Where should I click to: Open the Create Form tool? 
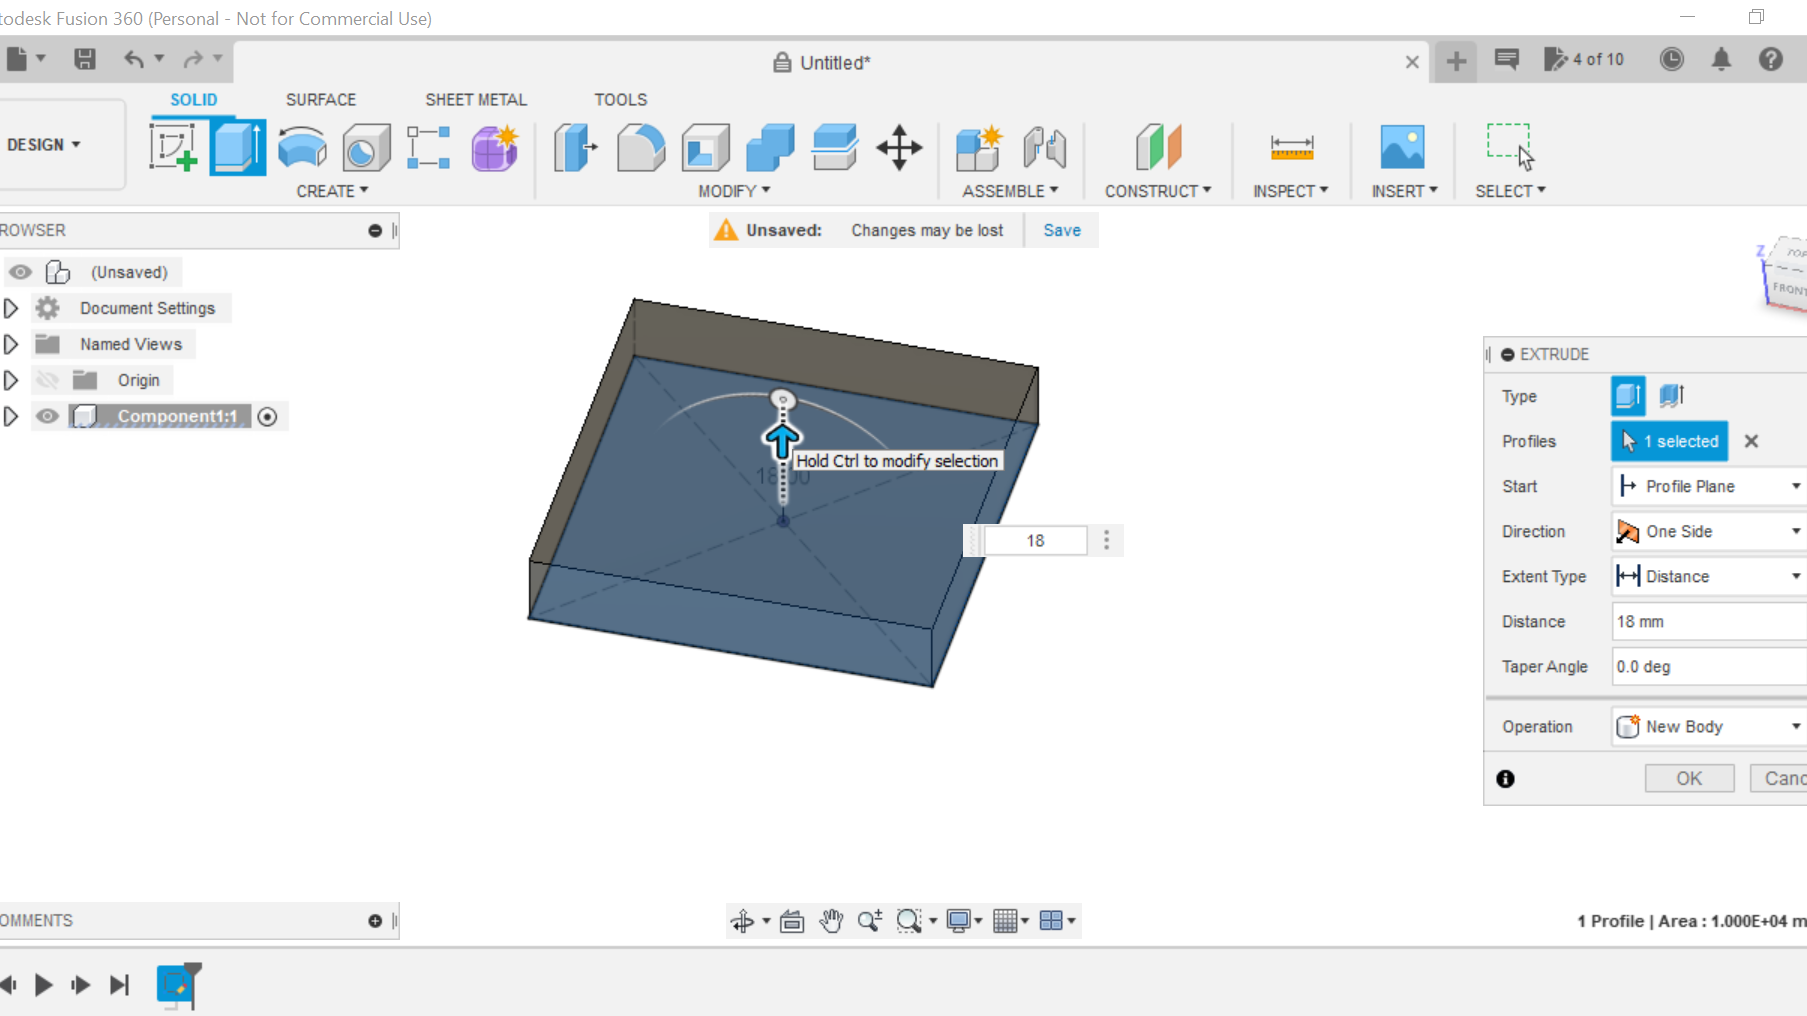pyautogui.click(x=494, y=147)
